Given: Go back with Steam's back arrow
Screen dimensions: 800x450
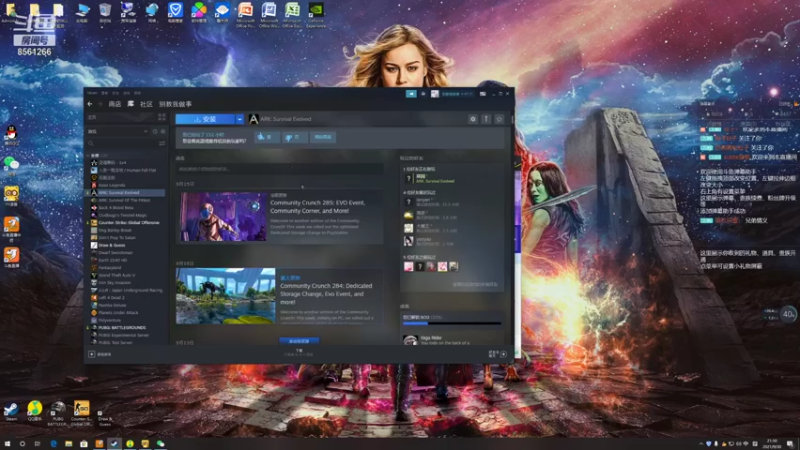Looking at the screenshot, I should pyautogui.click(x=90, y=104).
